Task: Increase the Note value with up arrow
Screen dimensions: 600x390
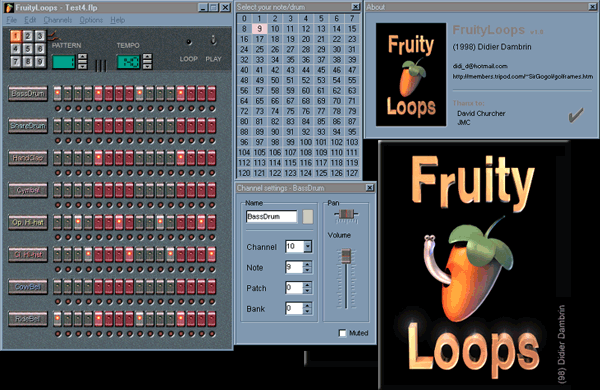Action: pyautogui.click(x=307, y=264)
